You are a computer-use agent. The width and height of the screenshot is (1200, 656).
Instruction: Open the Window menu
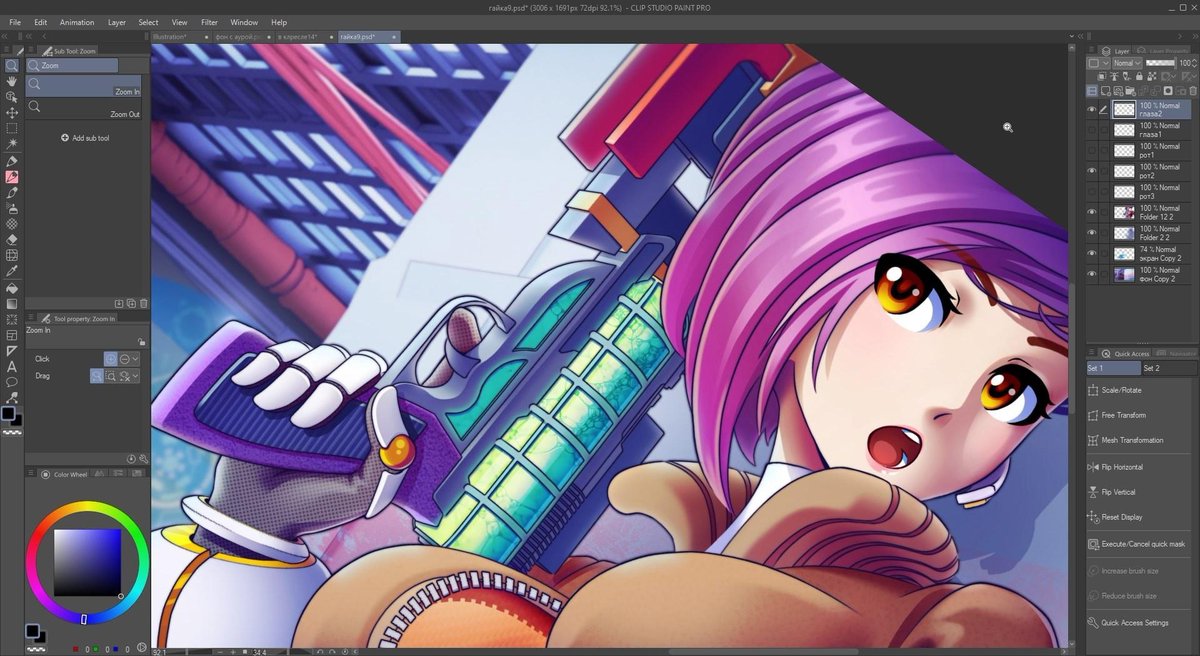point(244,22)
